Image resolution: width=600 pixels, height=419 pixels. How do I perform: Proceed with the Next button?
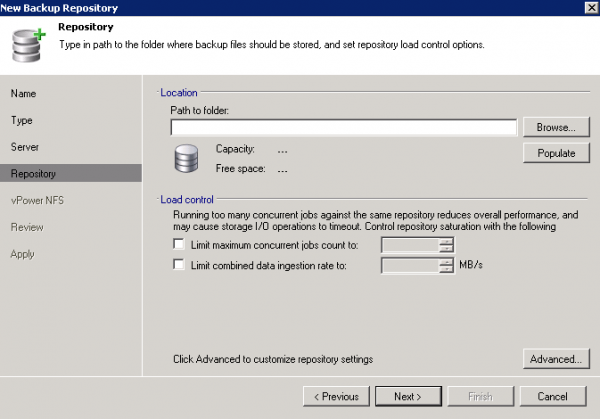[x=407, y=396]
